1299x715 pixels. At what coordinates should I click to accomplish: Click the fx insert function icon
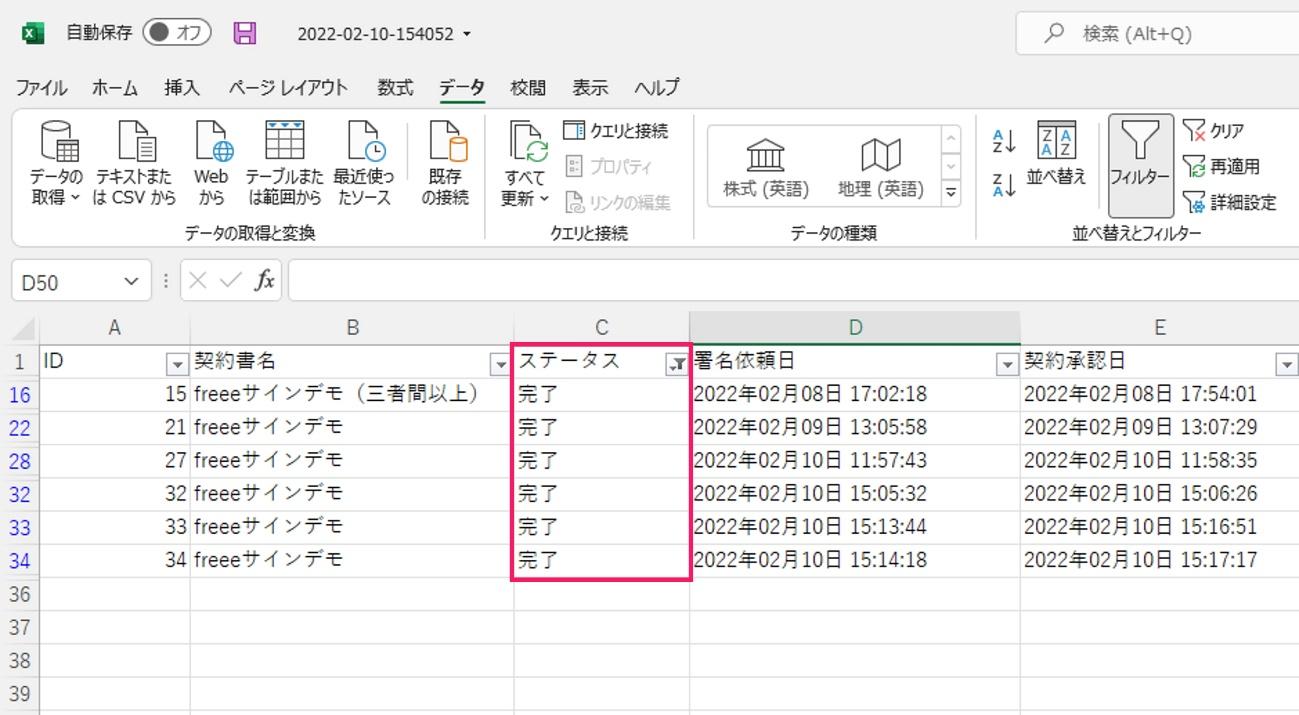pyautogui.click(x=264, y=282)
